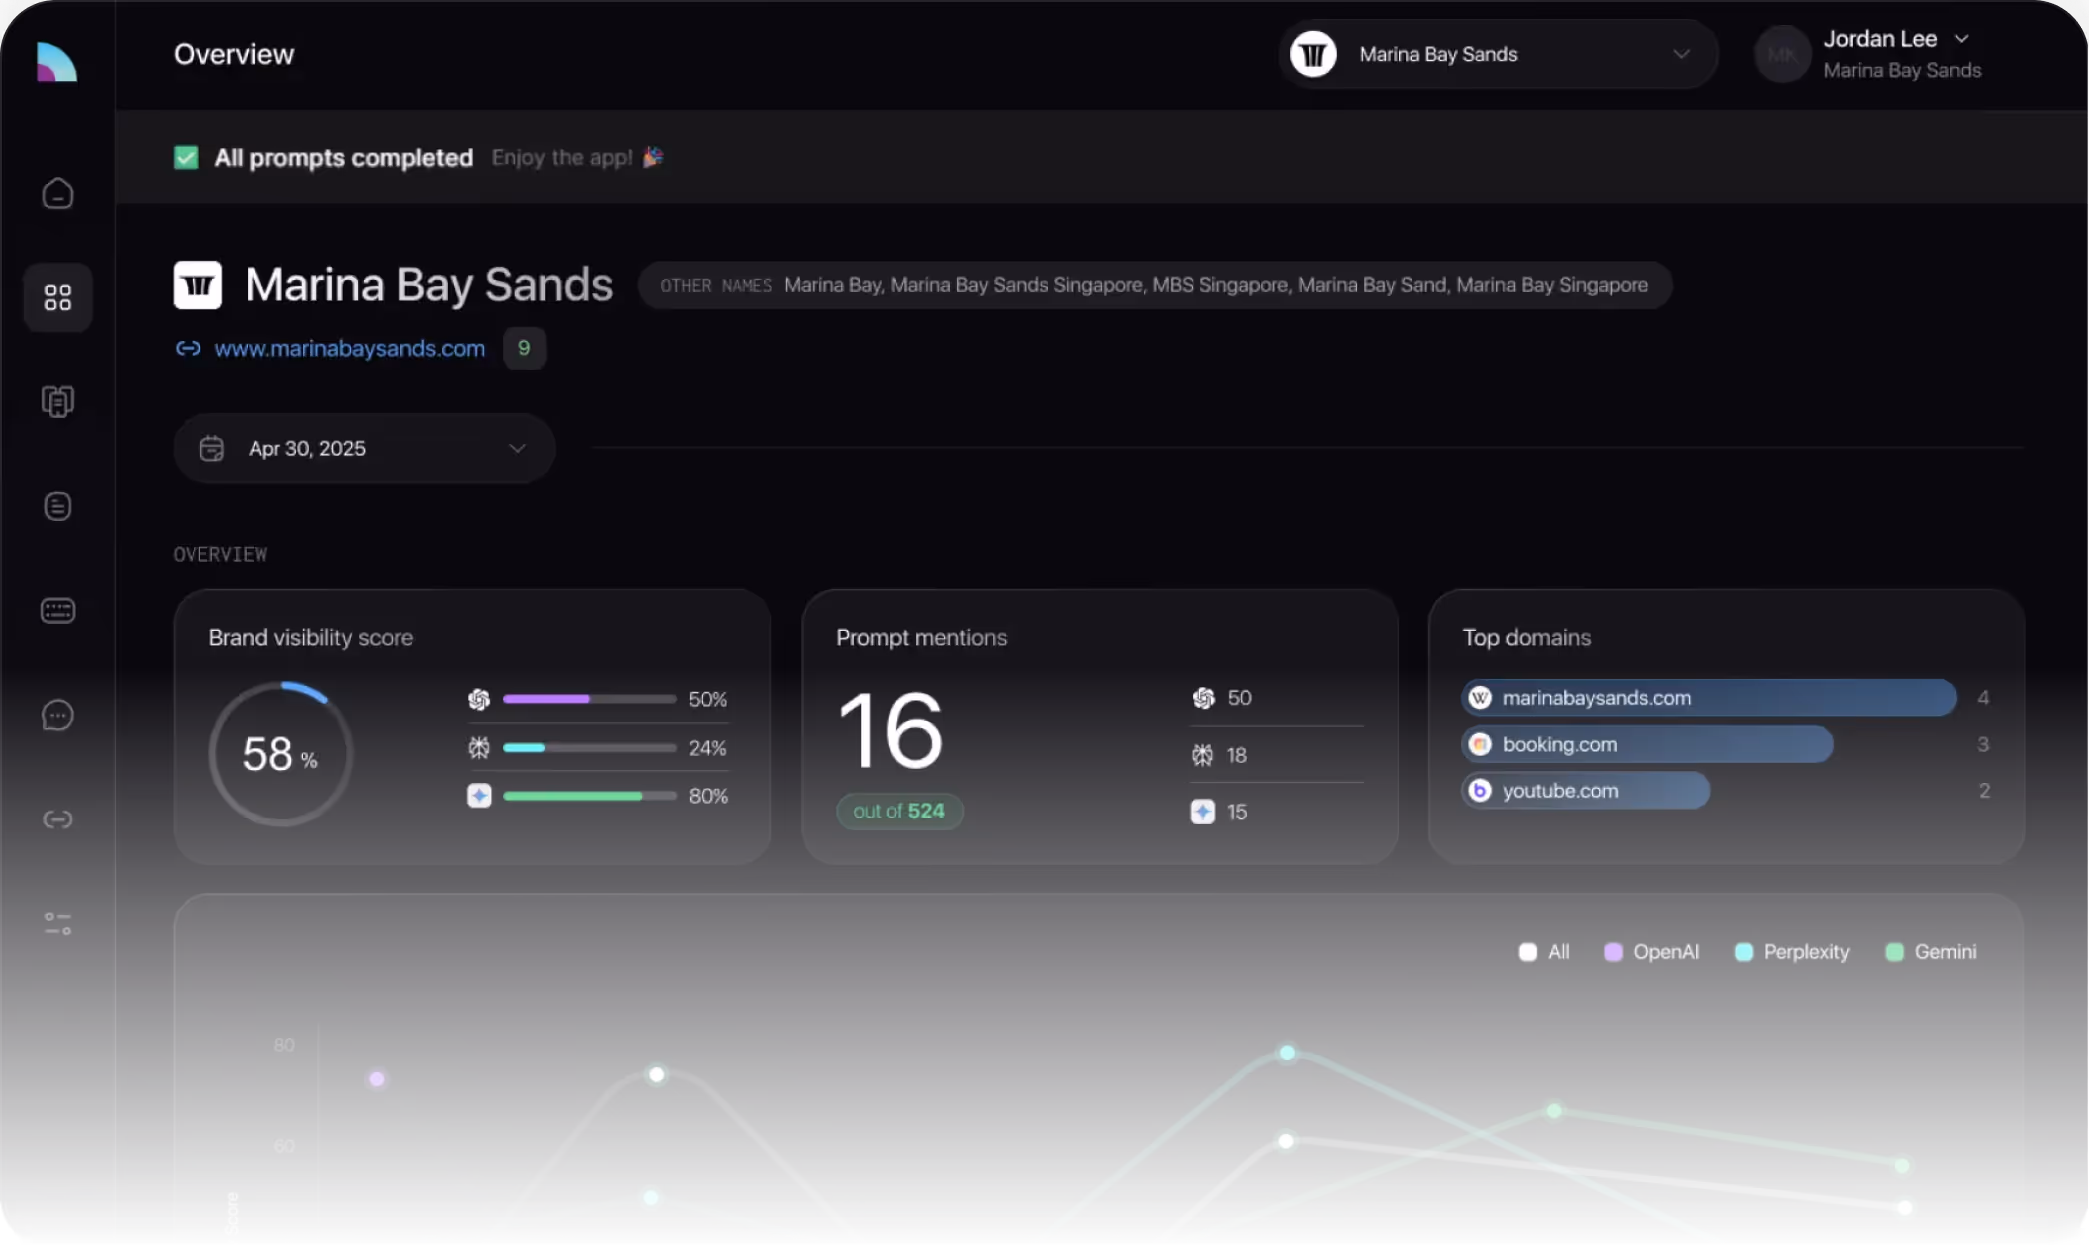Open the Apr 30, 2025 date dropdown
2089x1252 pixels.
[x=364, y=448]
